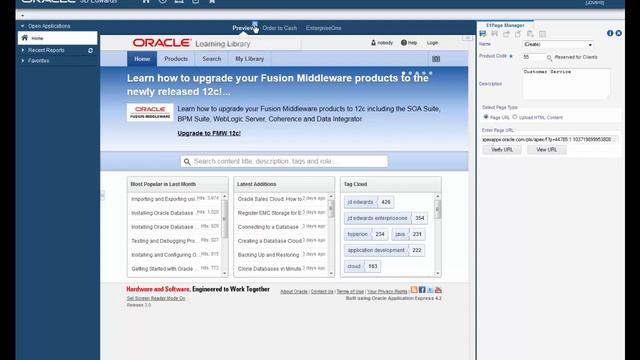Open Importing and Exporting popular item
This screenshot has height=360, width=640.
coord(163,199)
